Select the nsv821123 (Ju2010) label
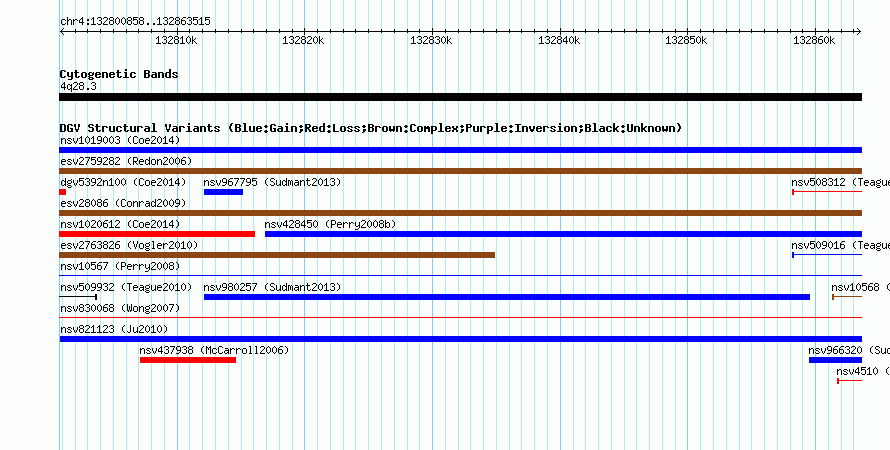 click(x=114, y=329)
